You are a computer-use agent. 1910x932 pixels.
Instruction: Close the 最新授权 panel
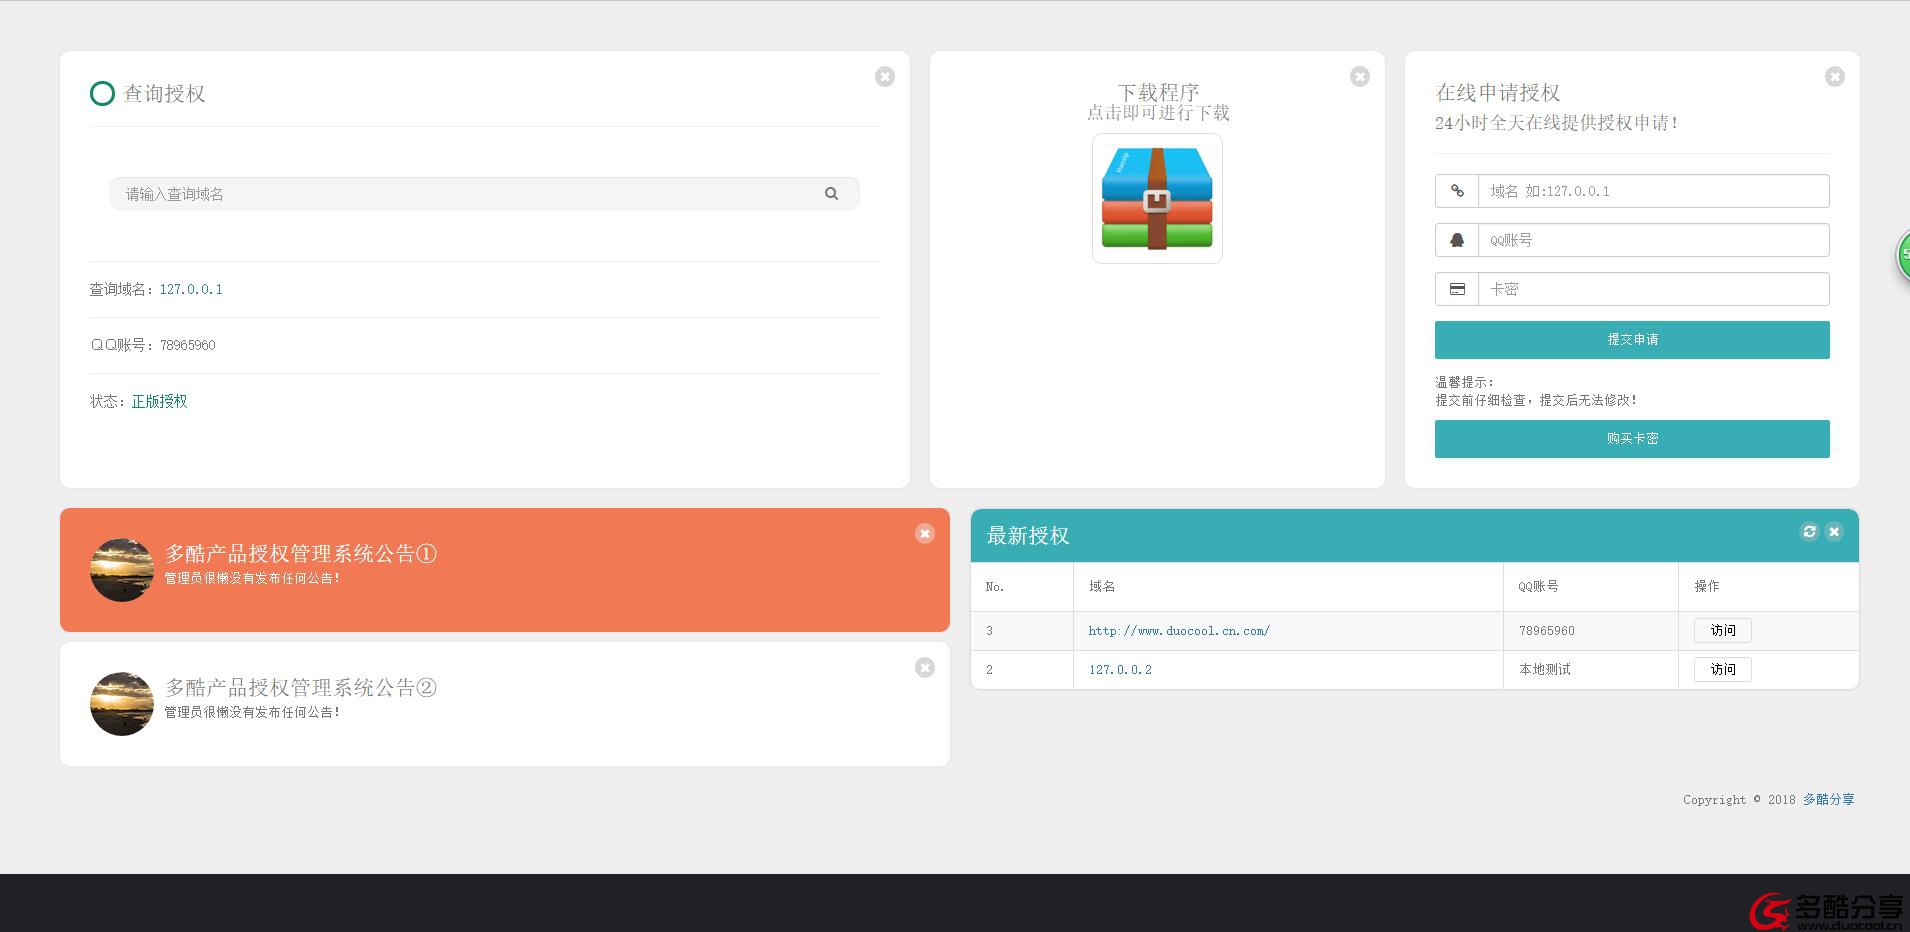tap(1834, 532)
